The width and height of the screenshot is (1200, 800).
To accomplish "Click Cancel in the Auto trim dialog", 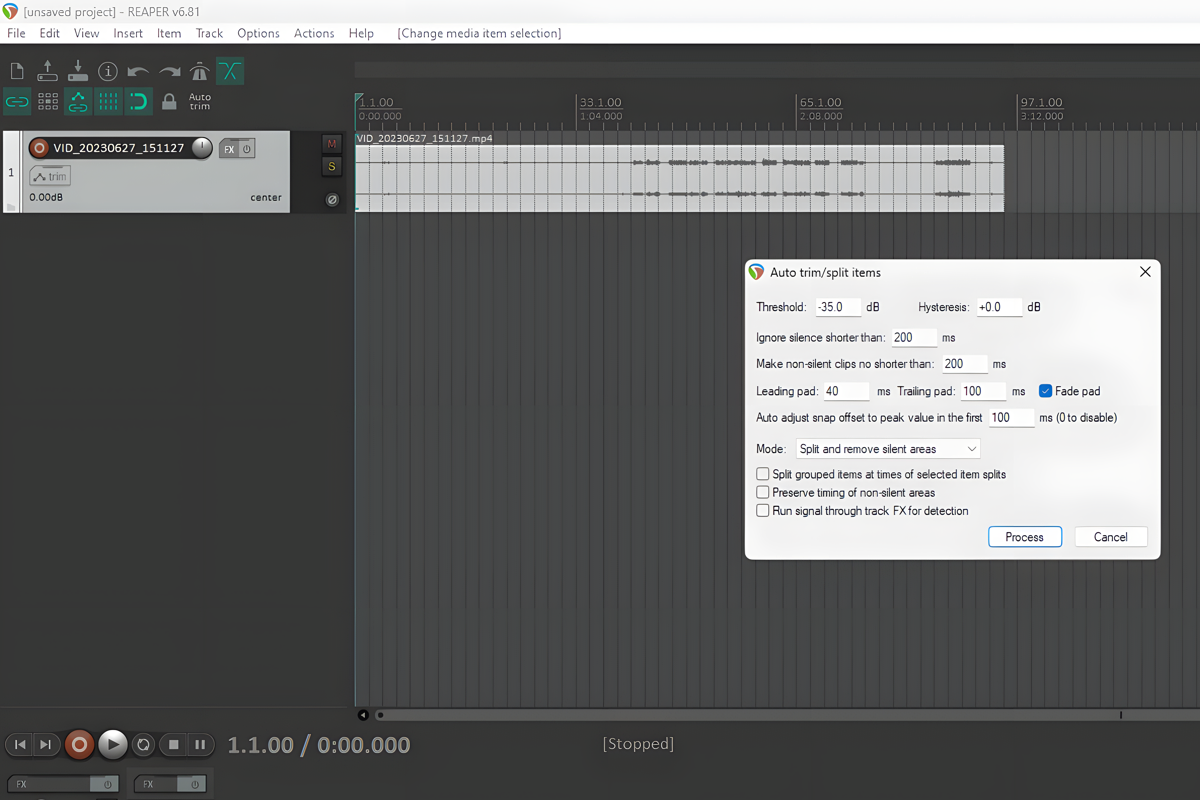I will pos(1110,537).
